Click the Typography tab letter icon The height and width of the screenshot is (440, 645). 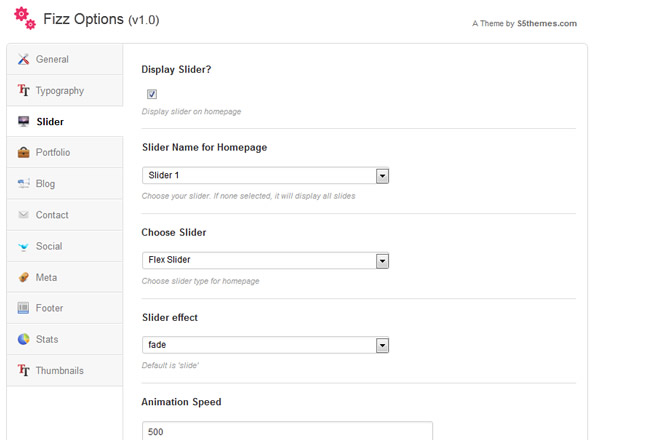click(x=23, y=90)
